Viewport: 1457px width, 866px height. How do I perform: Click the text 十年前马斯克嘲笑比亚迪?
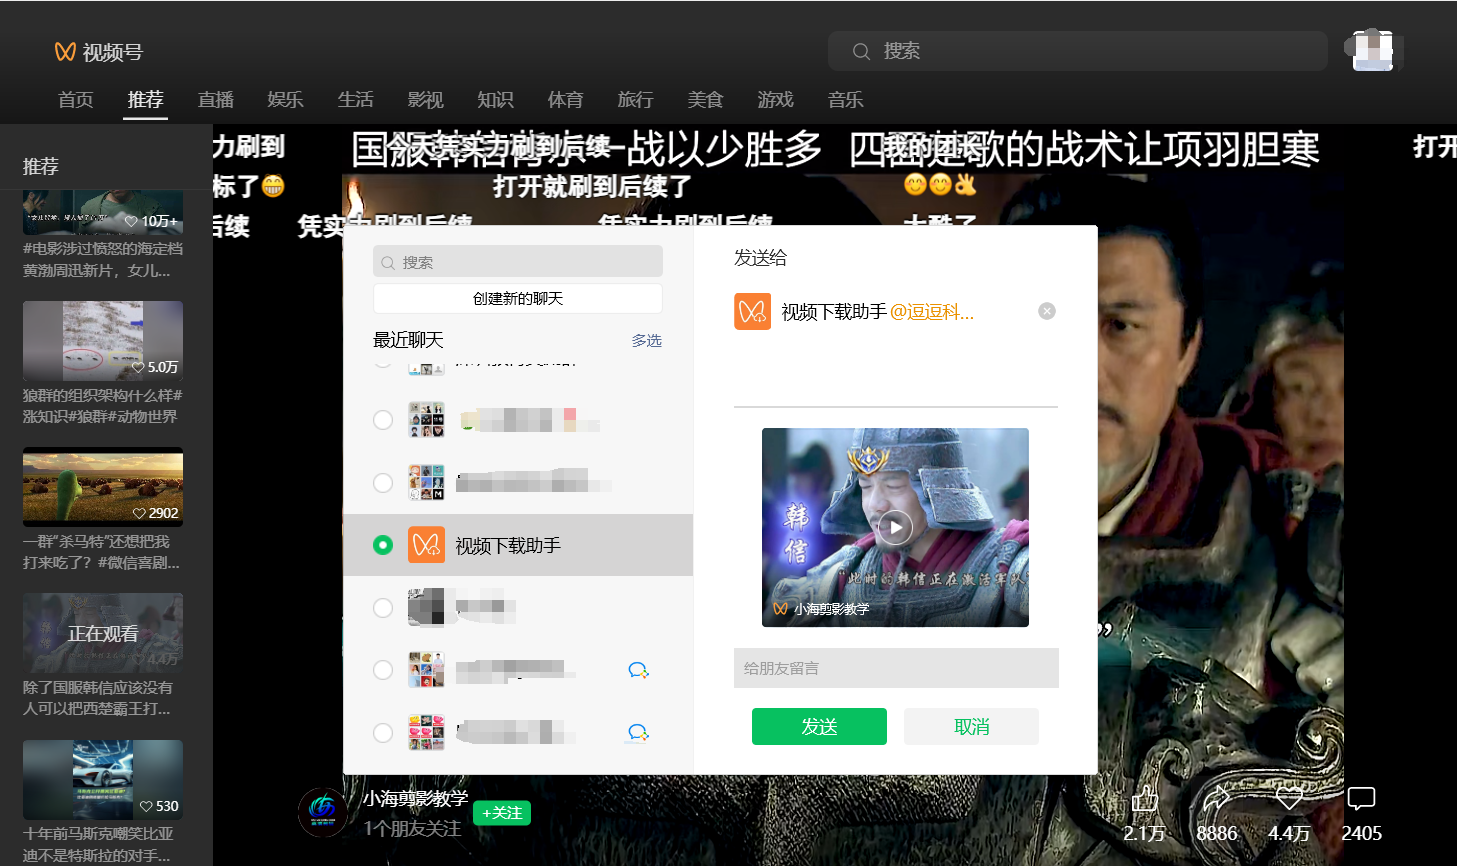click(98, 844)
